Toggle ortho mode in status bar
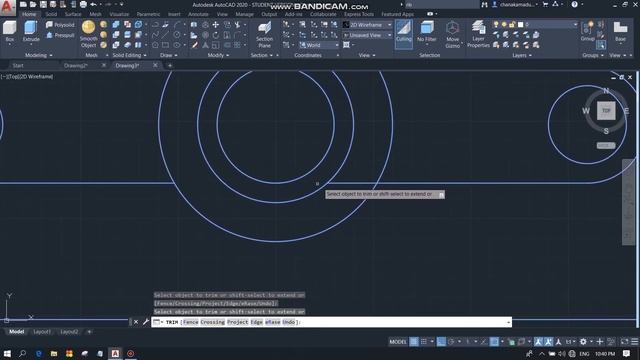 [441, 342]
